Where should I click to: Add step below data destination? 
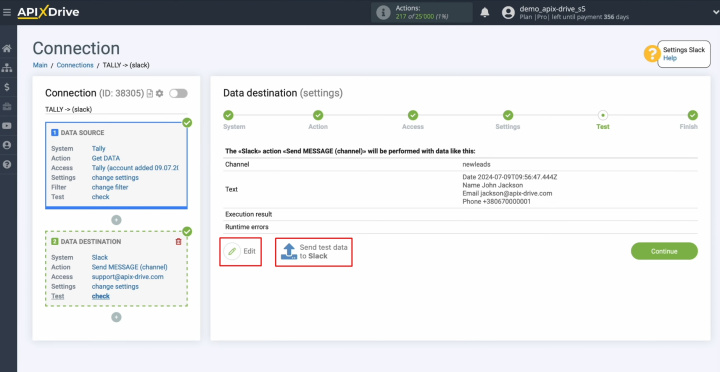[116, 317]
